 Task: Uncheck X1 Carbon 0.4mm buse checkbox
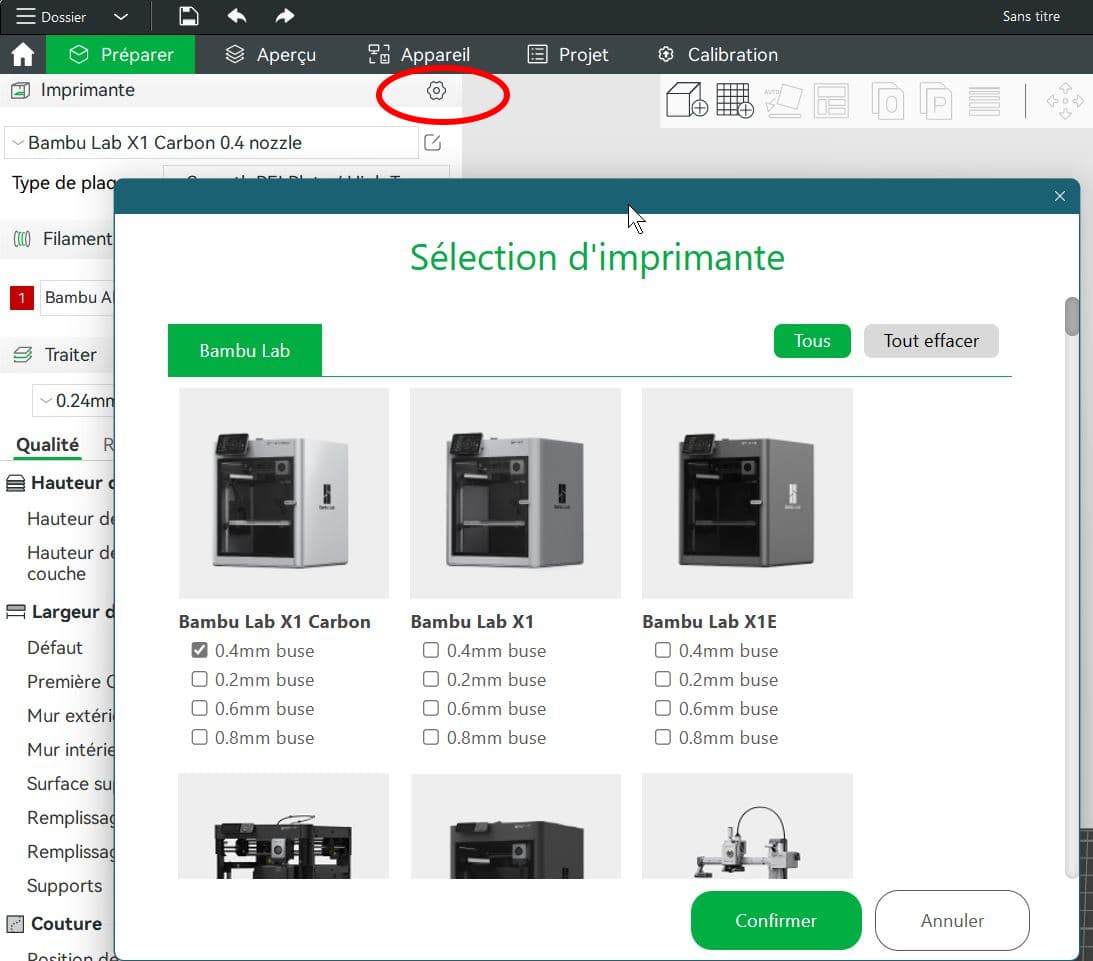coord(199,651)
